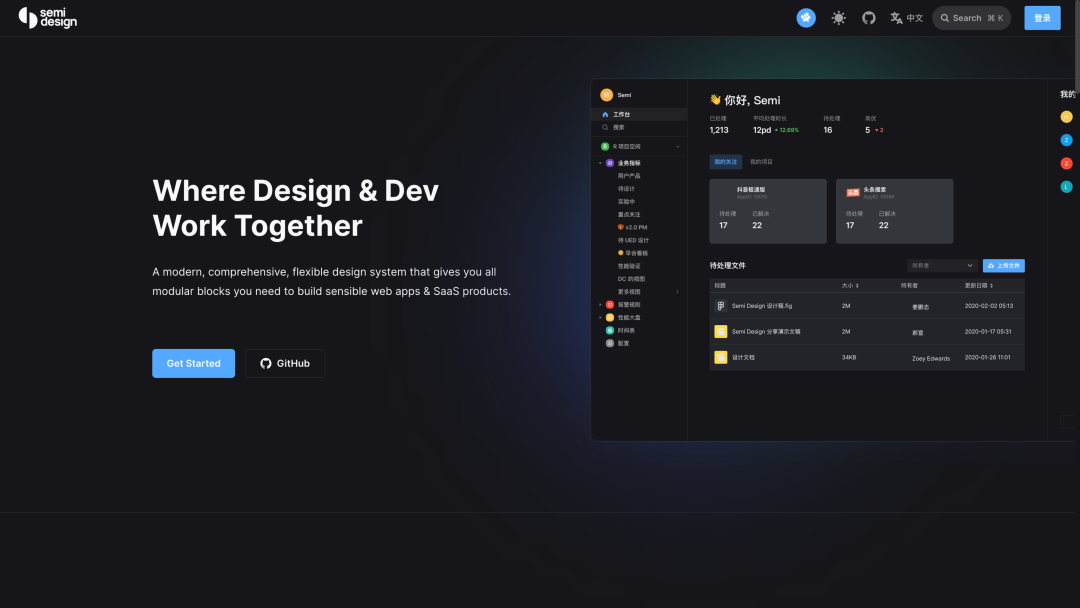Select the 待设计 tree item
Screen dimensions: 1080x608
pos(626,189)
